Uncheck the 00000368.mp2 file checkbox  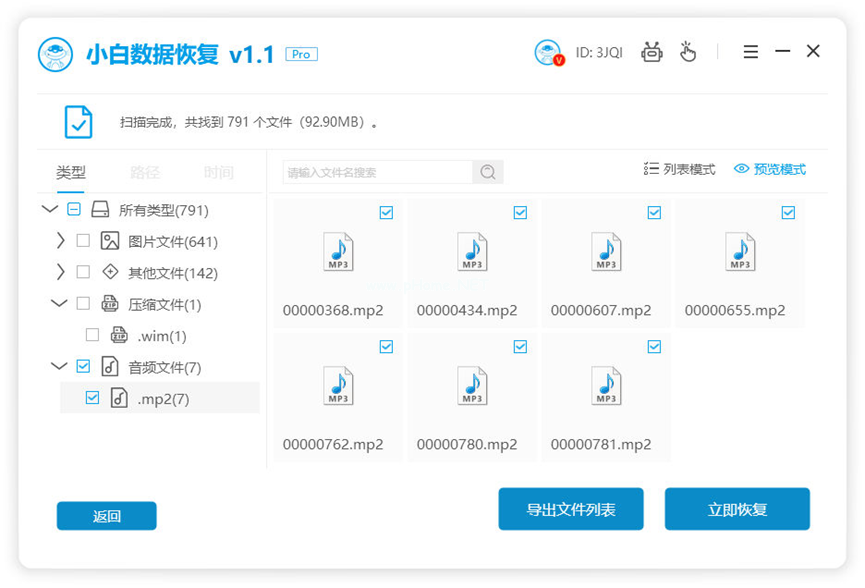click(384, 212)
